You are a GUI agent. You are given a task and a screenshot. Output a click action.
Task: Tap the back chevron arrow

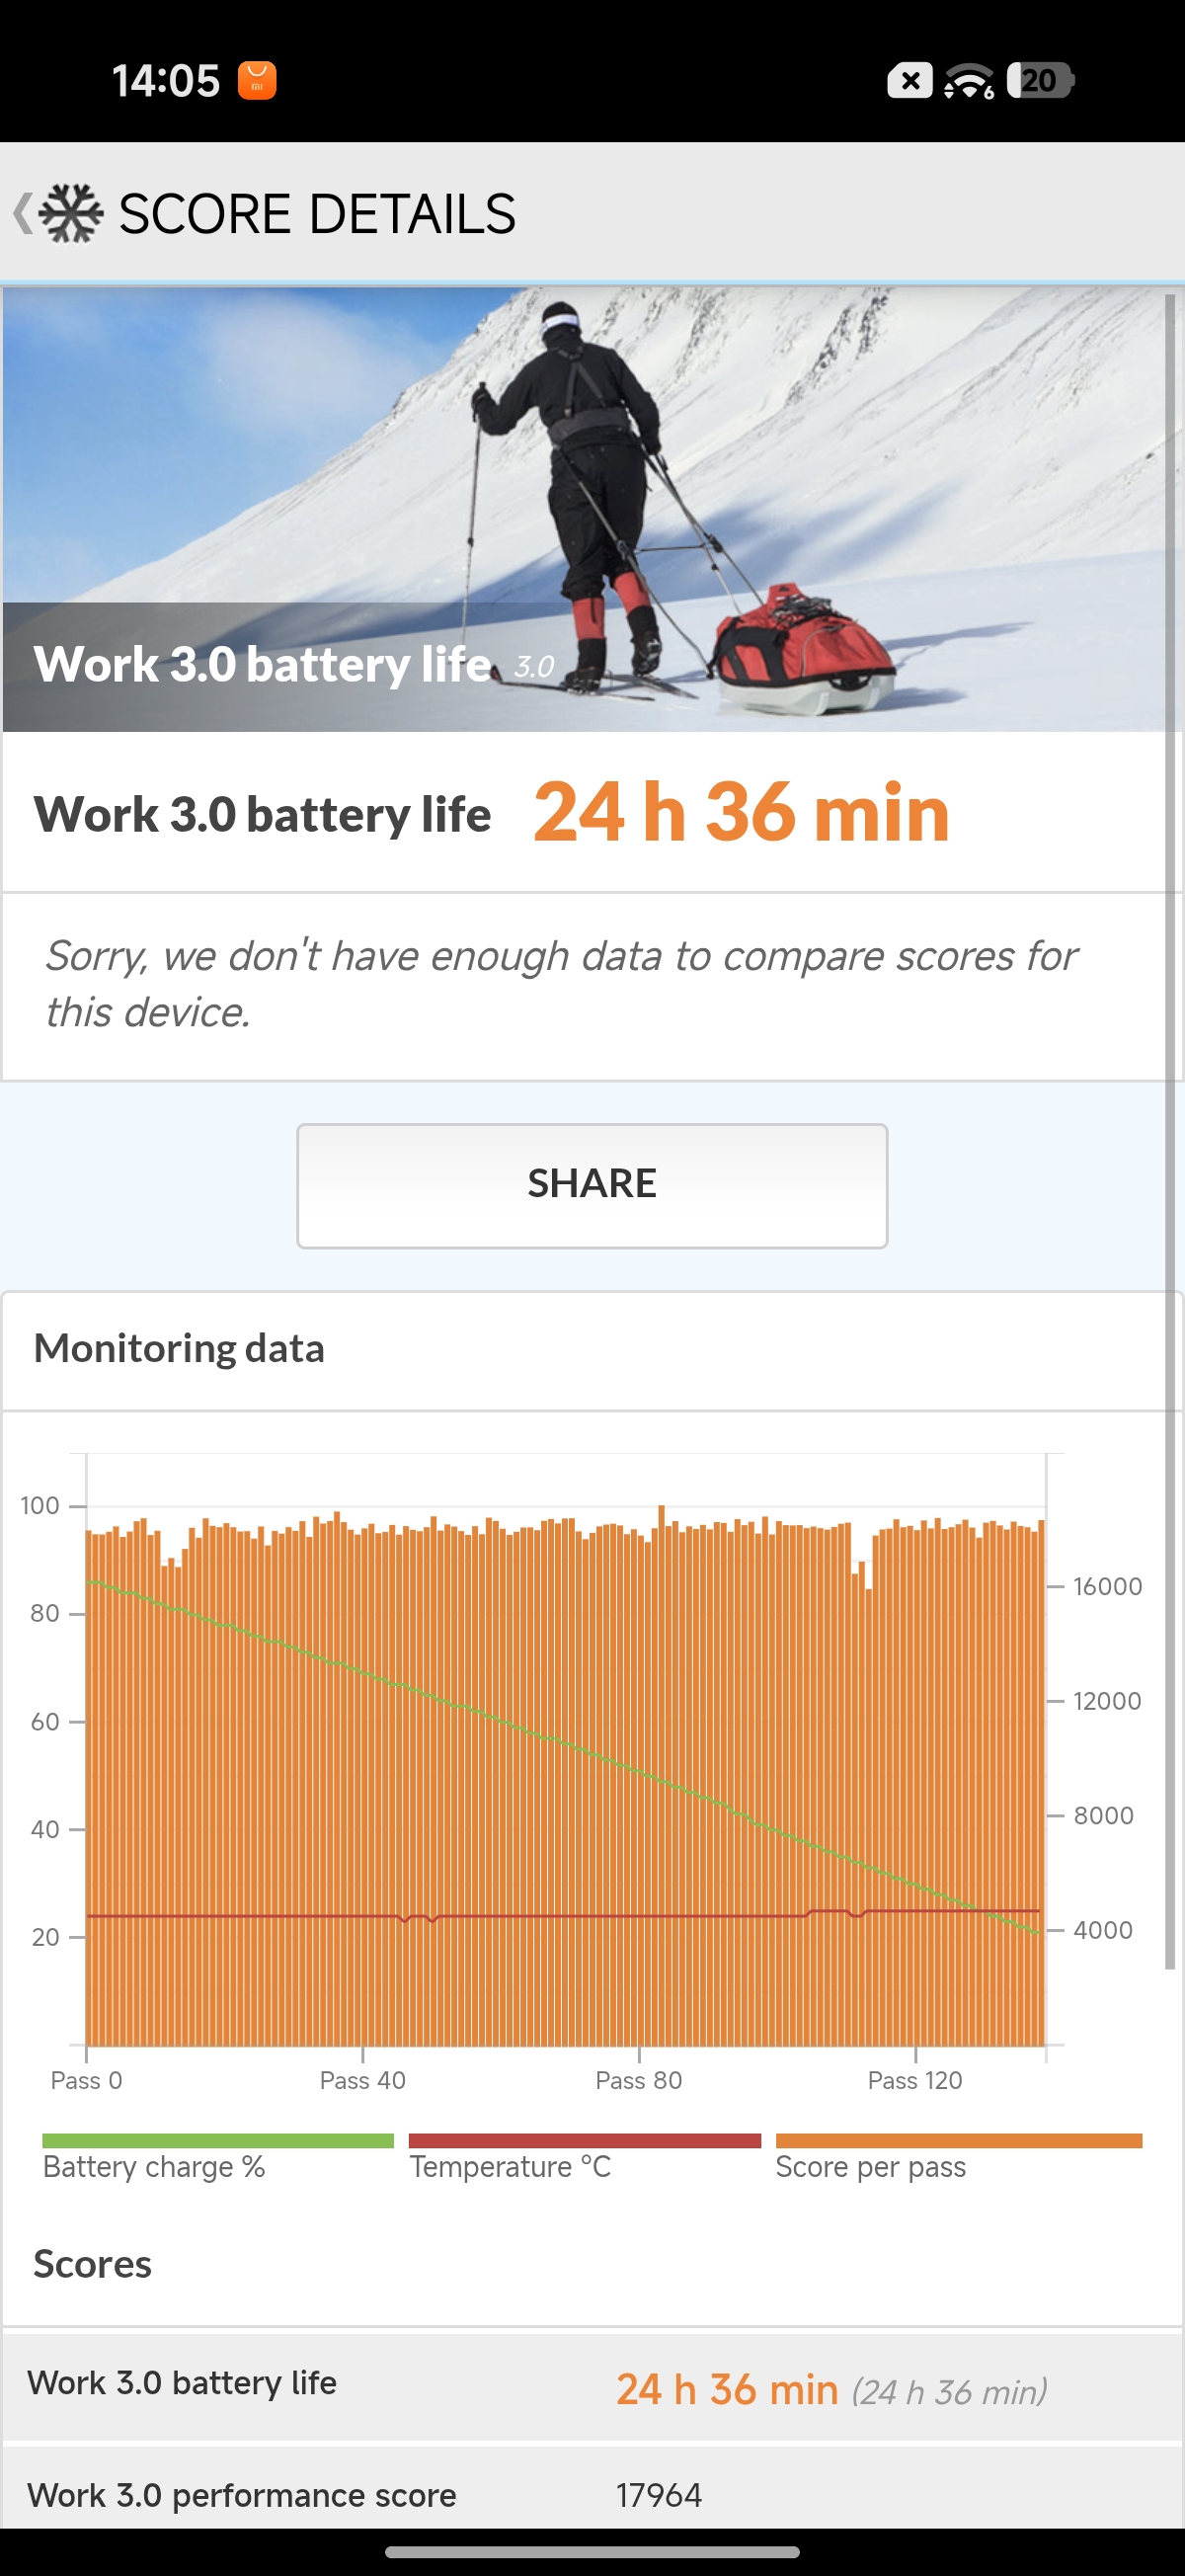tap(22, 213)
